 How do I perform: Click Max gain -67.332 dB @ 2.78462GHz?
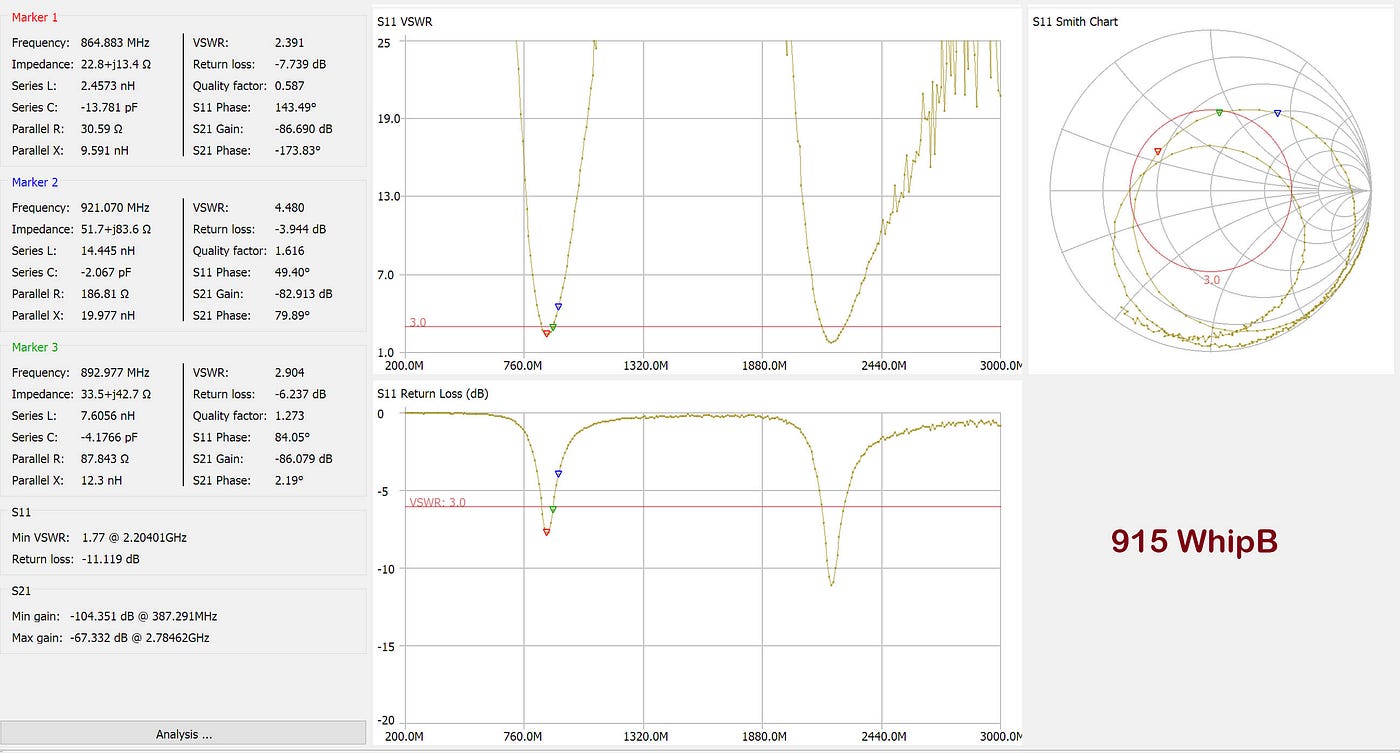140,637
